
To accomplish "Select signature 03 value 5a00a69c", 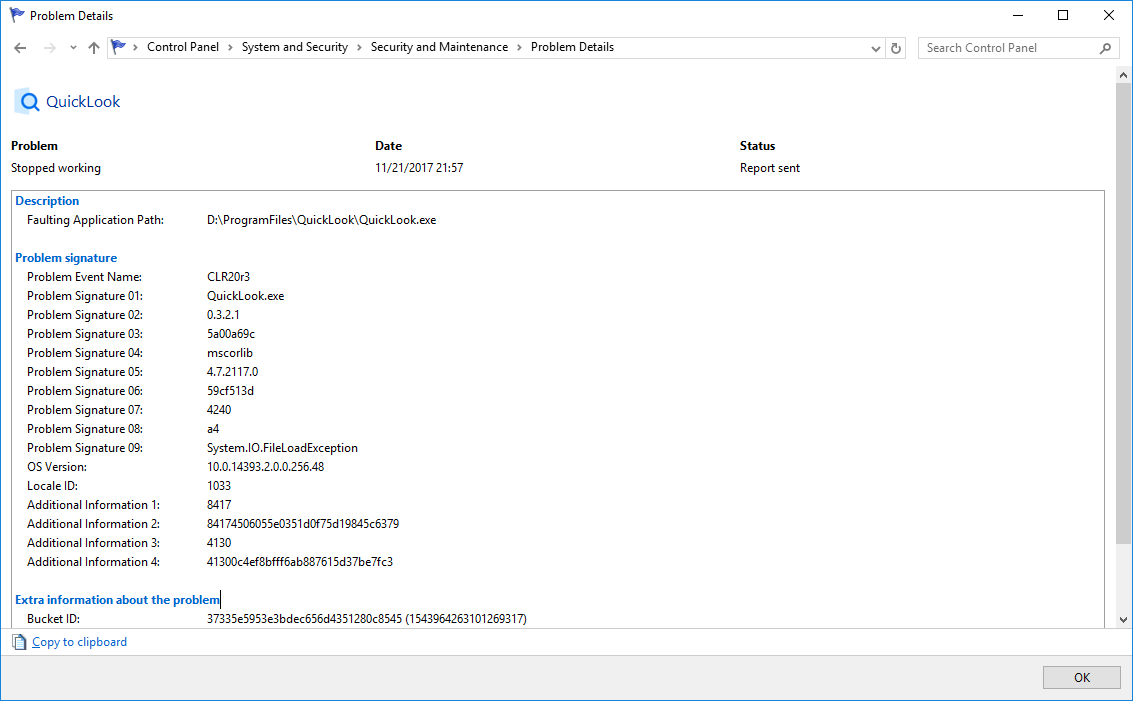I will 231,334.
